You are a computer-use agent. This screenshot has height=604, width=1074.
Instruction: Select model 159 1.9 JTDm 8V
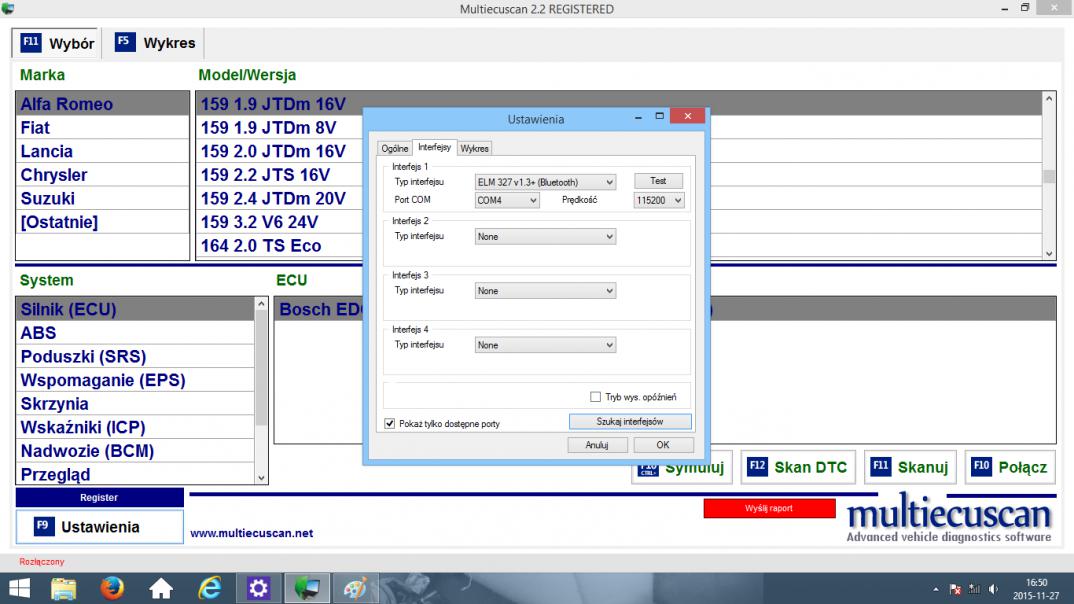(279, 128)
